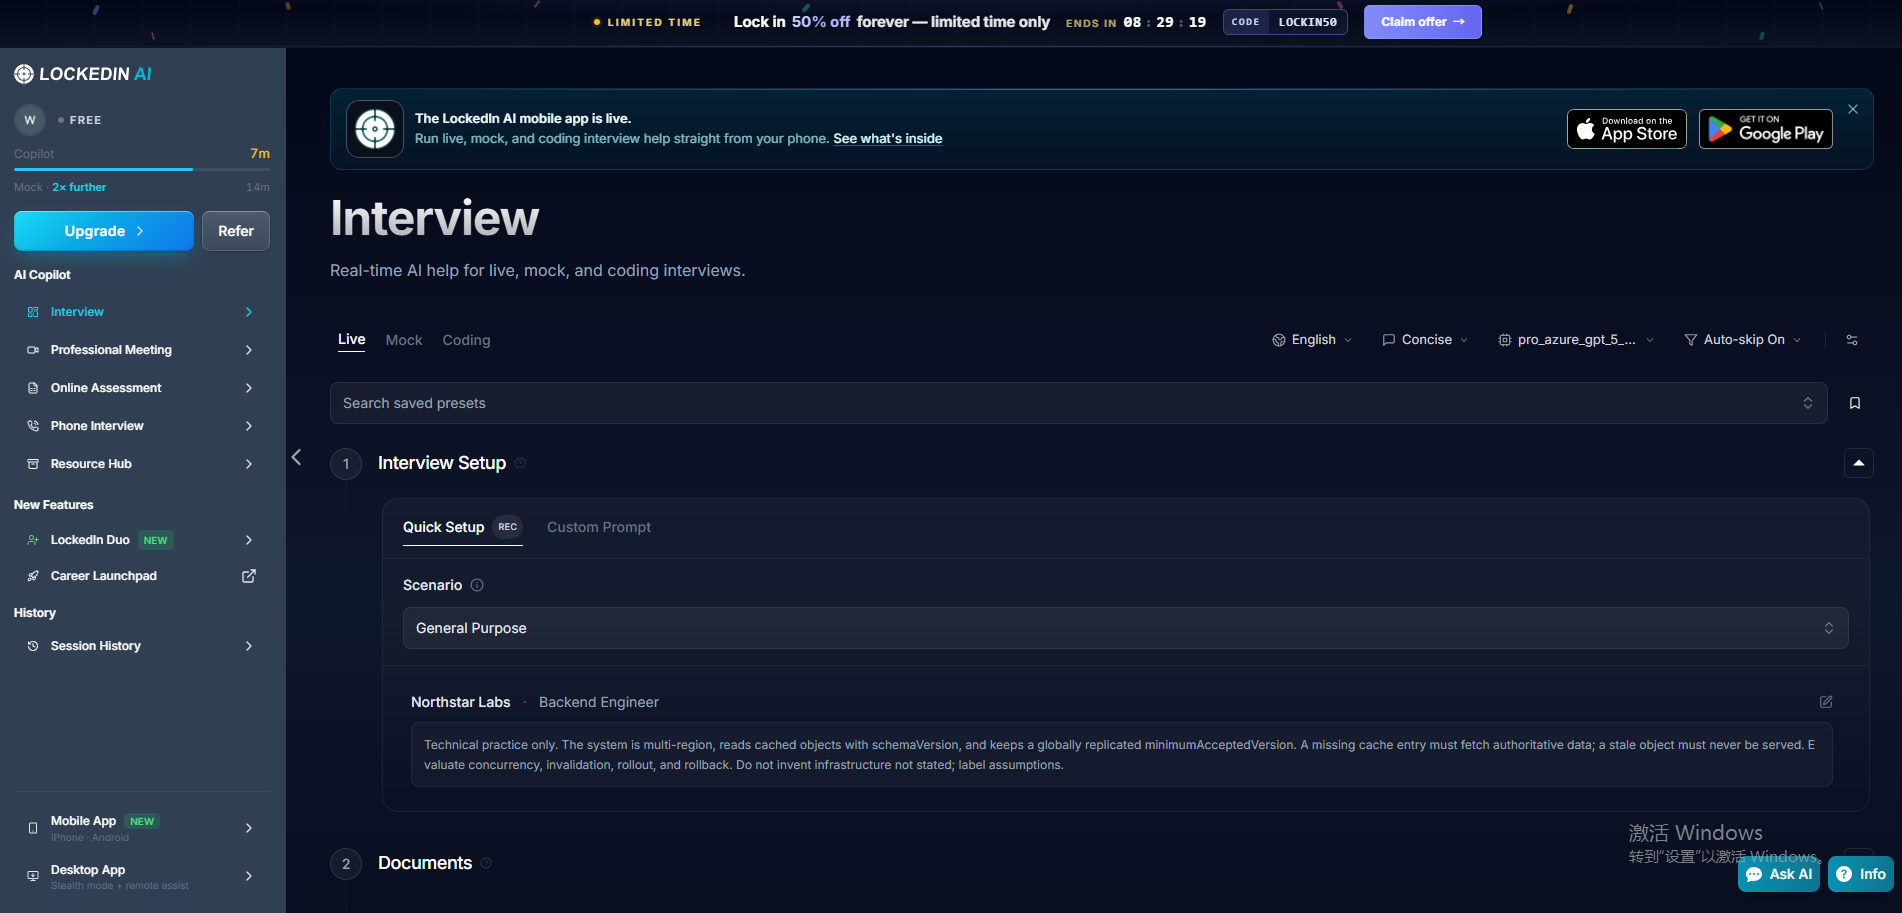
Task: Click the Interview Setup help icon
Action: 520,463
